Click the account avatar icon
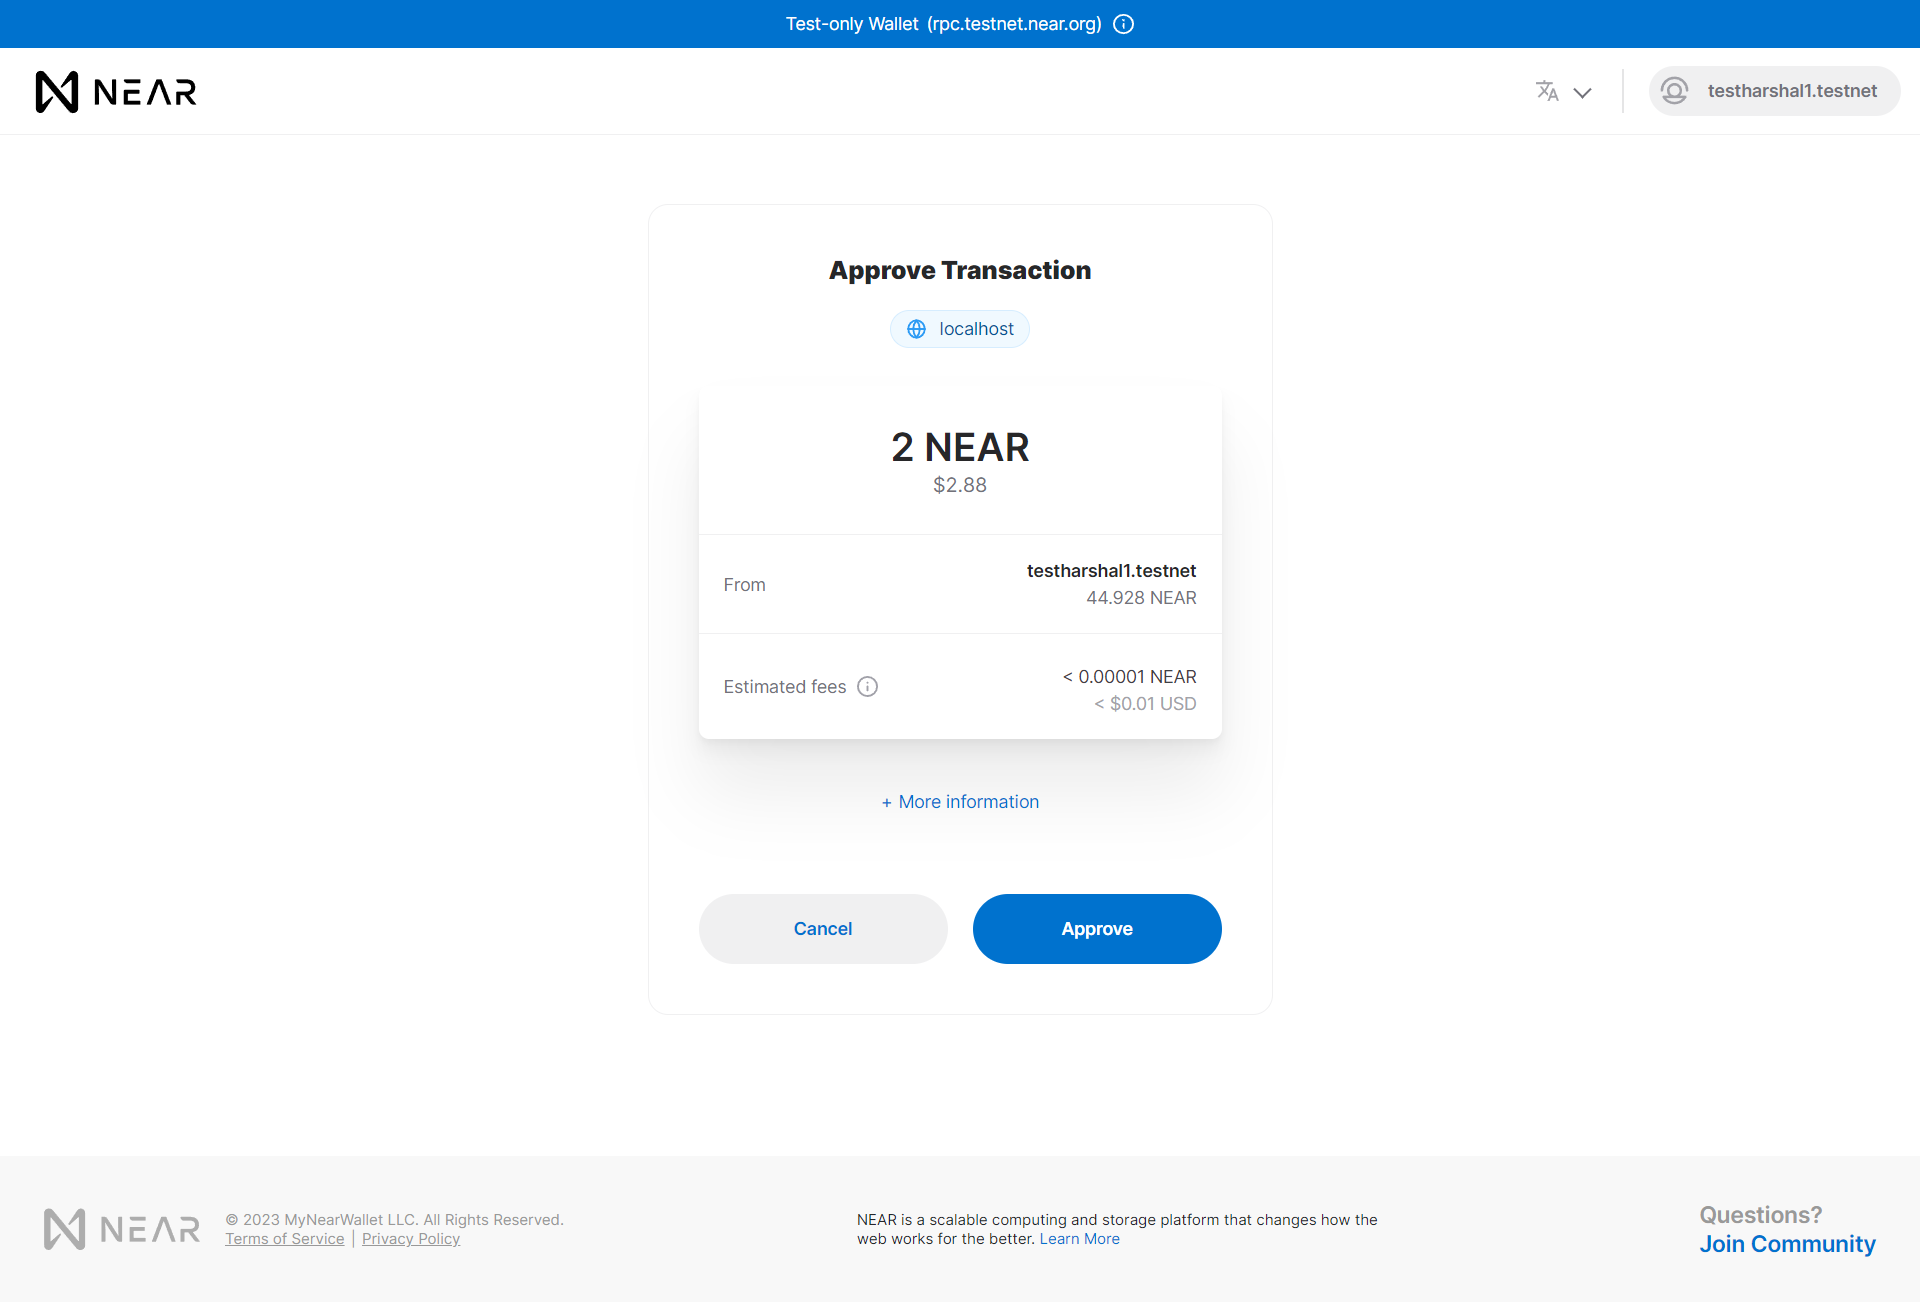The height and width of the screenshot is (1302, 1920). (1675, 91)
